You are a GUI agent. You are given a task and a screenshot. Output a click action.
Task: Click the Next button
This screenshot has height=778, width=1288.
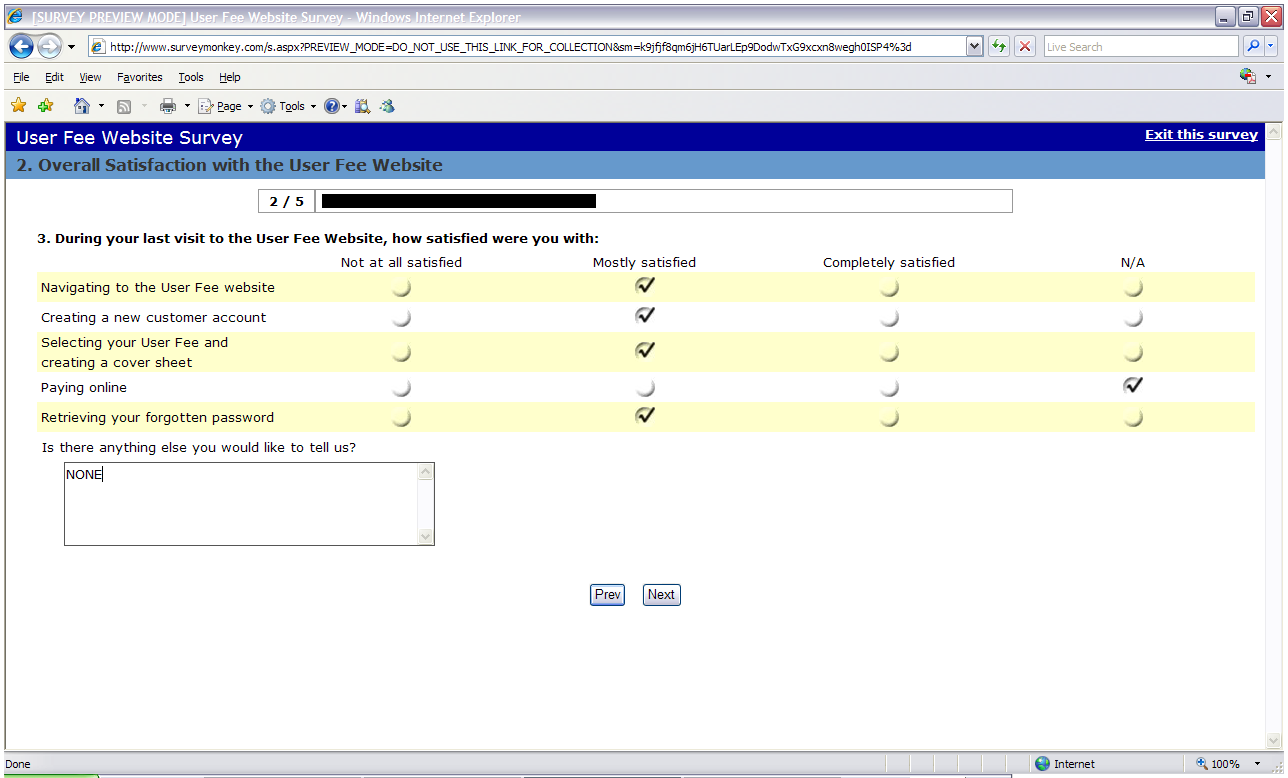click(661, 595)
